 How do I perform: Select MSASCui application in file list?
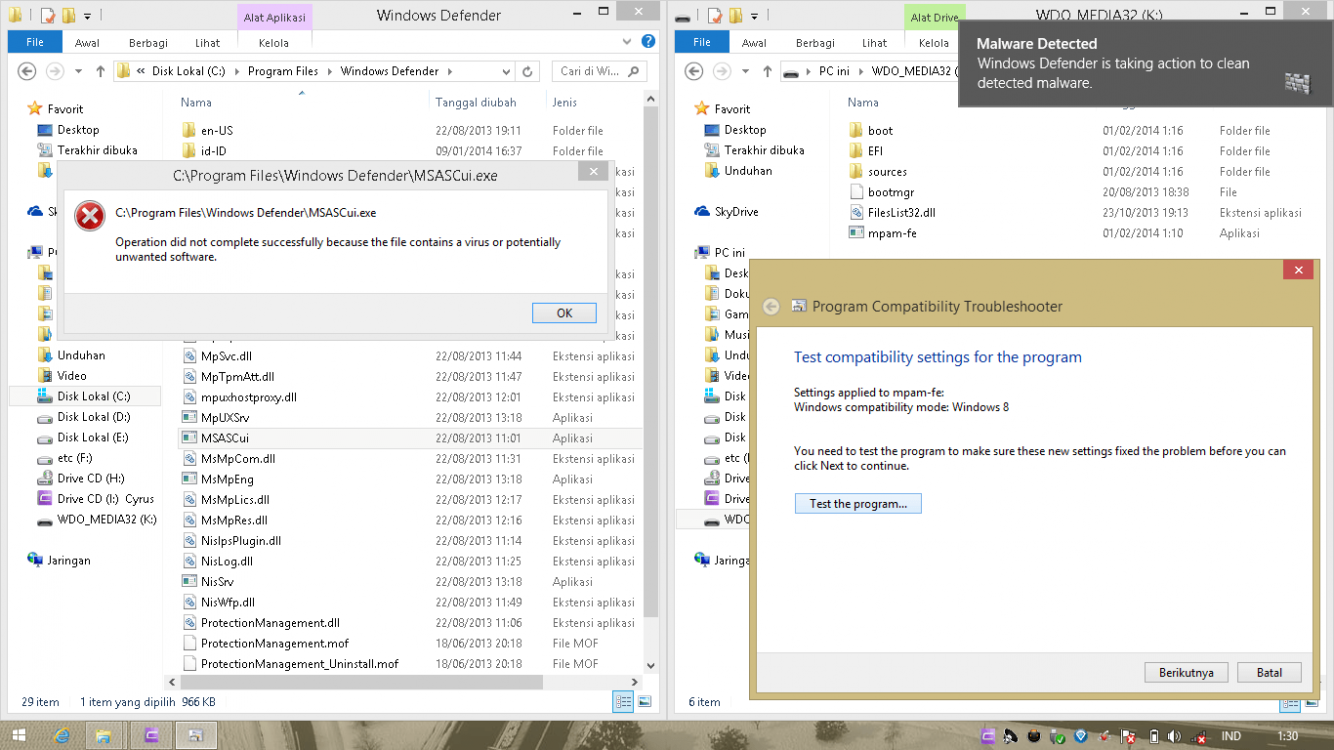click(224, 438)
